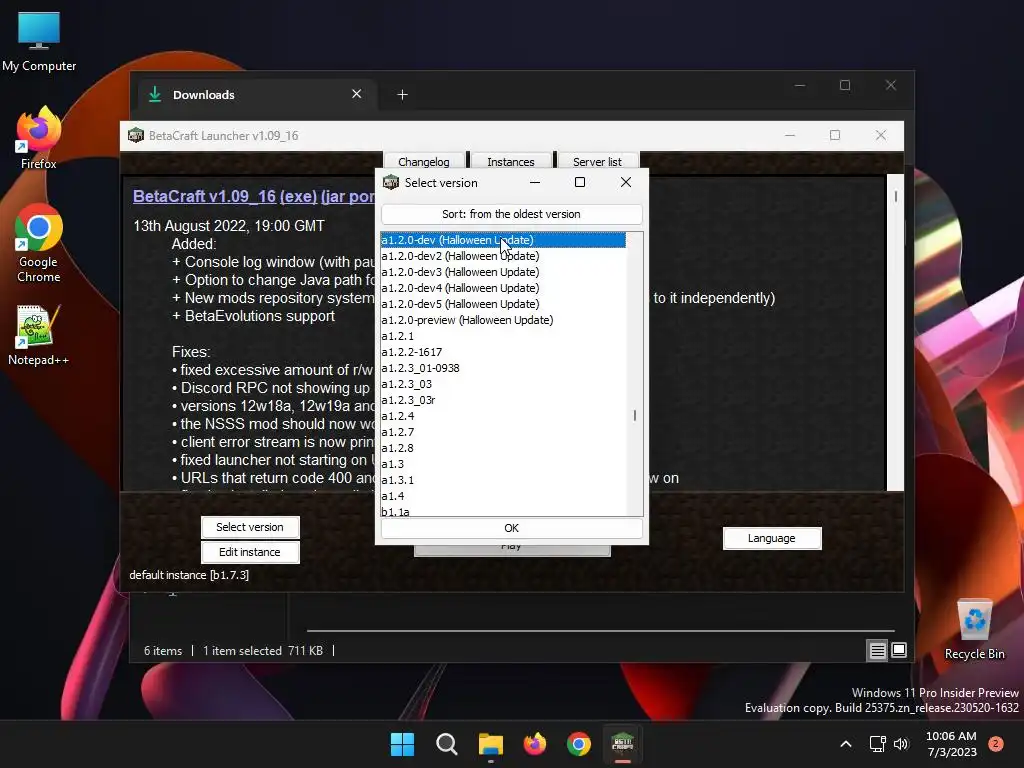The image size is (1024, 768).
Task: Open the Changelog tab
Action: pyautogui.click(x=424, y=161)
